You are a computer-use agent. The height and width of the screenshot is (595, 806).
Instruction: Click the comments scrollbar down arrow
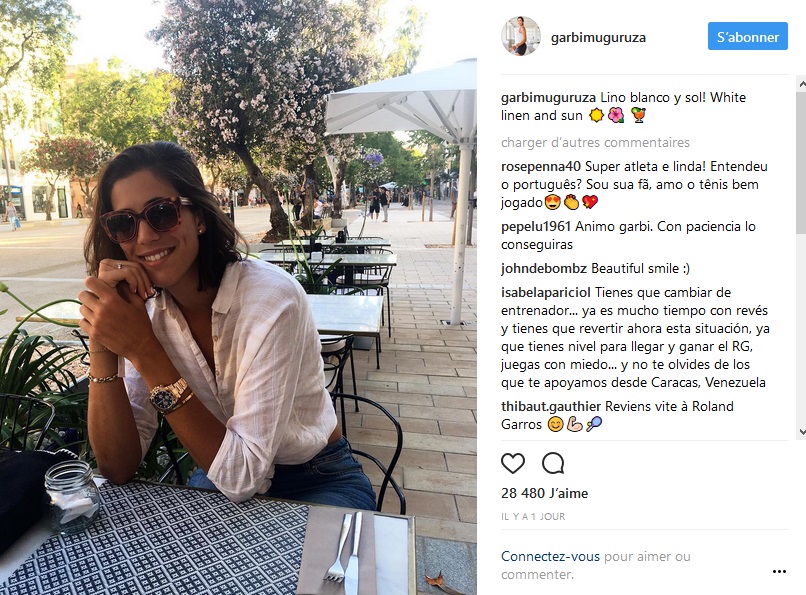(x=801, y=432)
